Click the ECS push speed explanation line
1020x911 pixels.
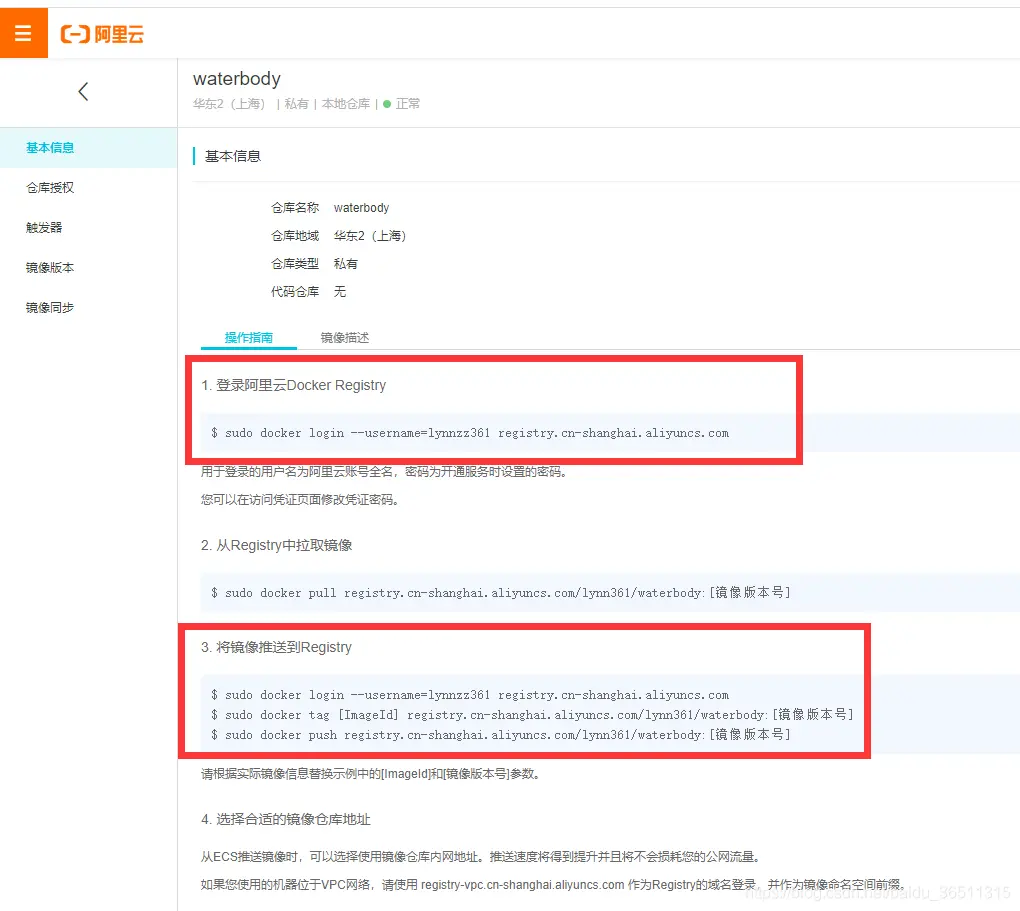(481, 856)
